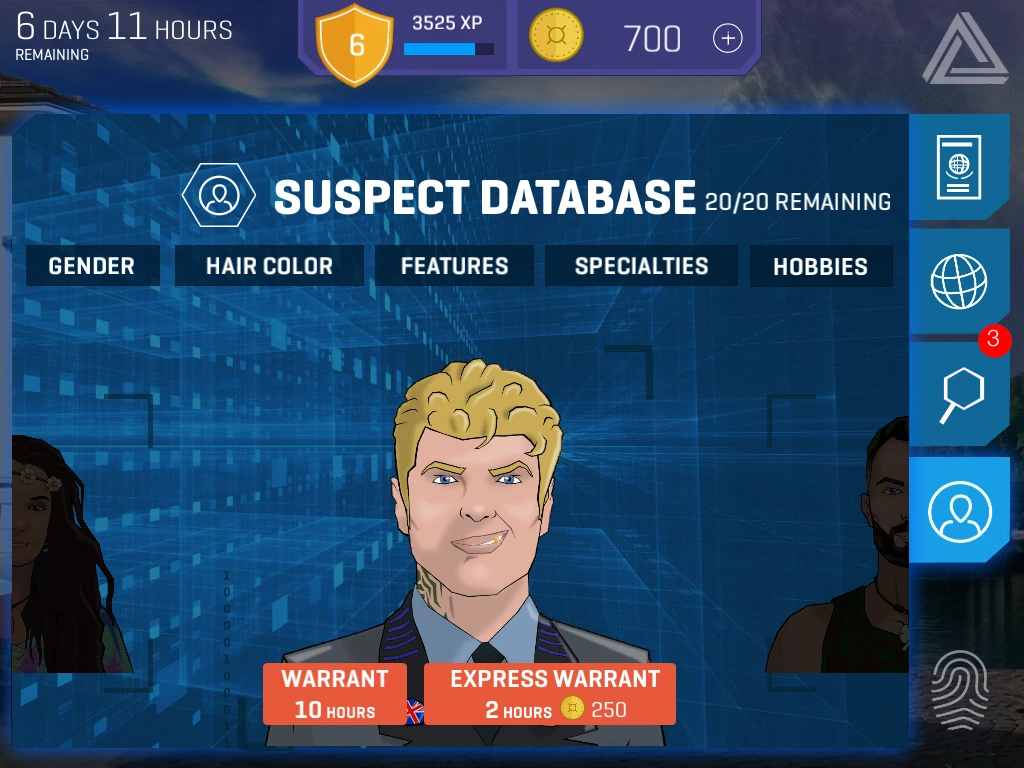Tap the gold coin icon

click(x=556, y=35)
